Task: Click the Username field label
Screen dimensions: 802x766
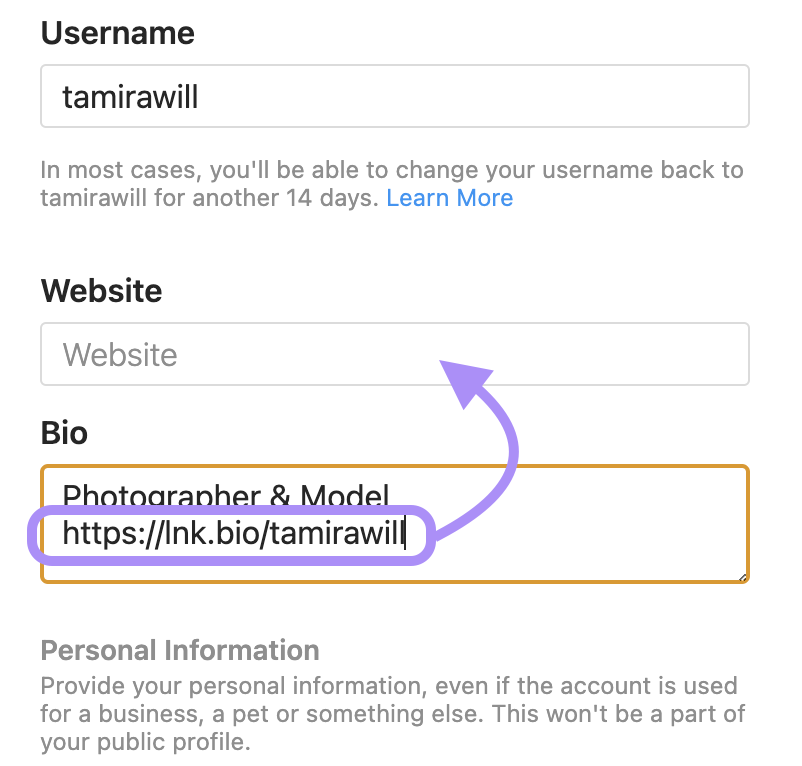Action: click(117, 33)
